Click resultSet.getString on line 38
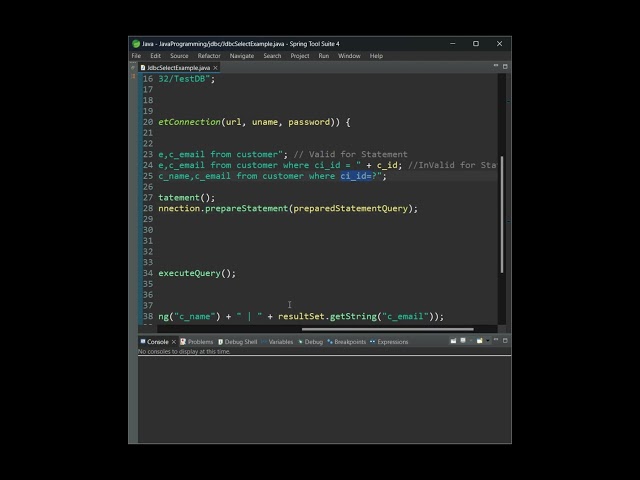 [x=327, y=316]
